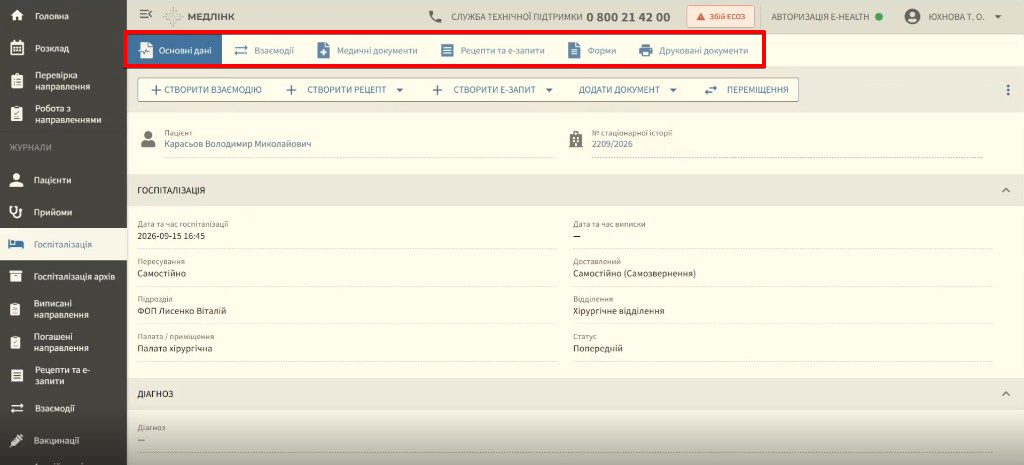Click the Прийоми stethoscope icon
Screen dimensions: 1024x465
tap(18, 212)
